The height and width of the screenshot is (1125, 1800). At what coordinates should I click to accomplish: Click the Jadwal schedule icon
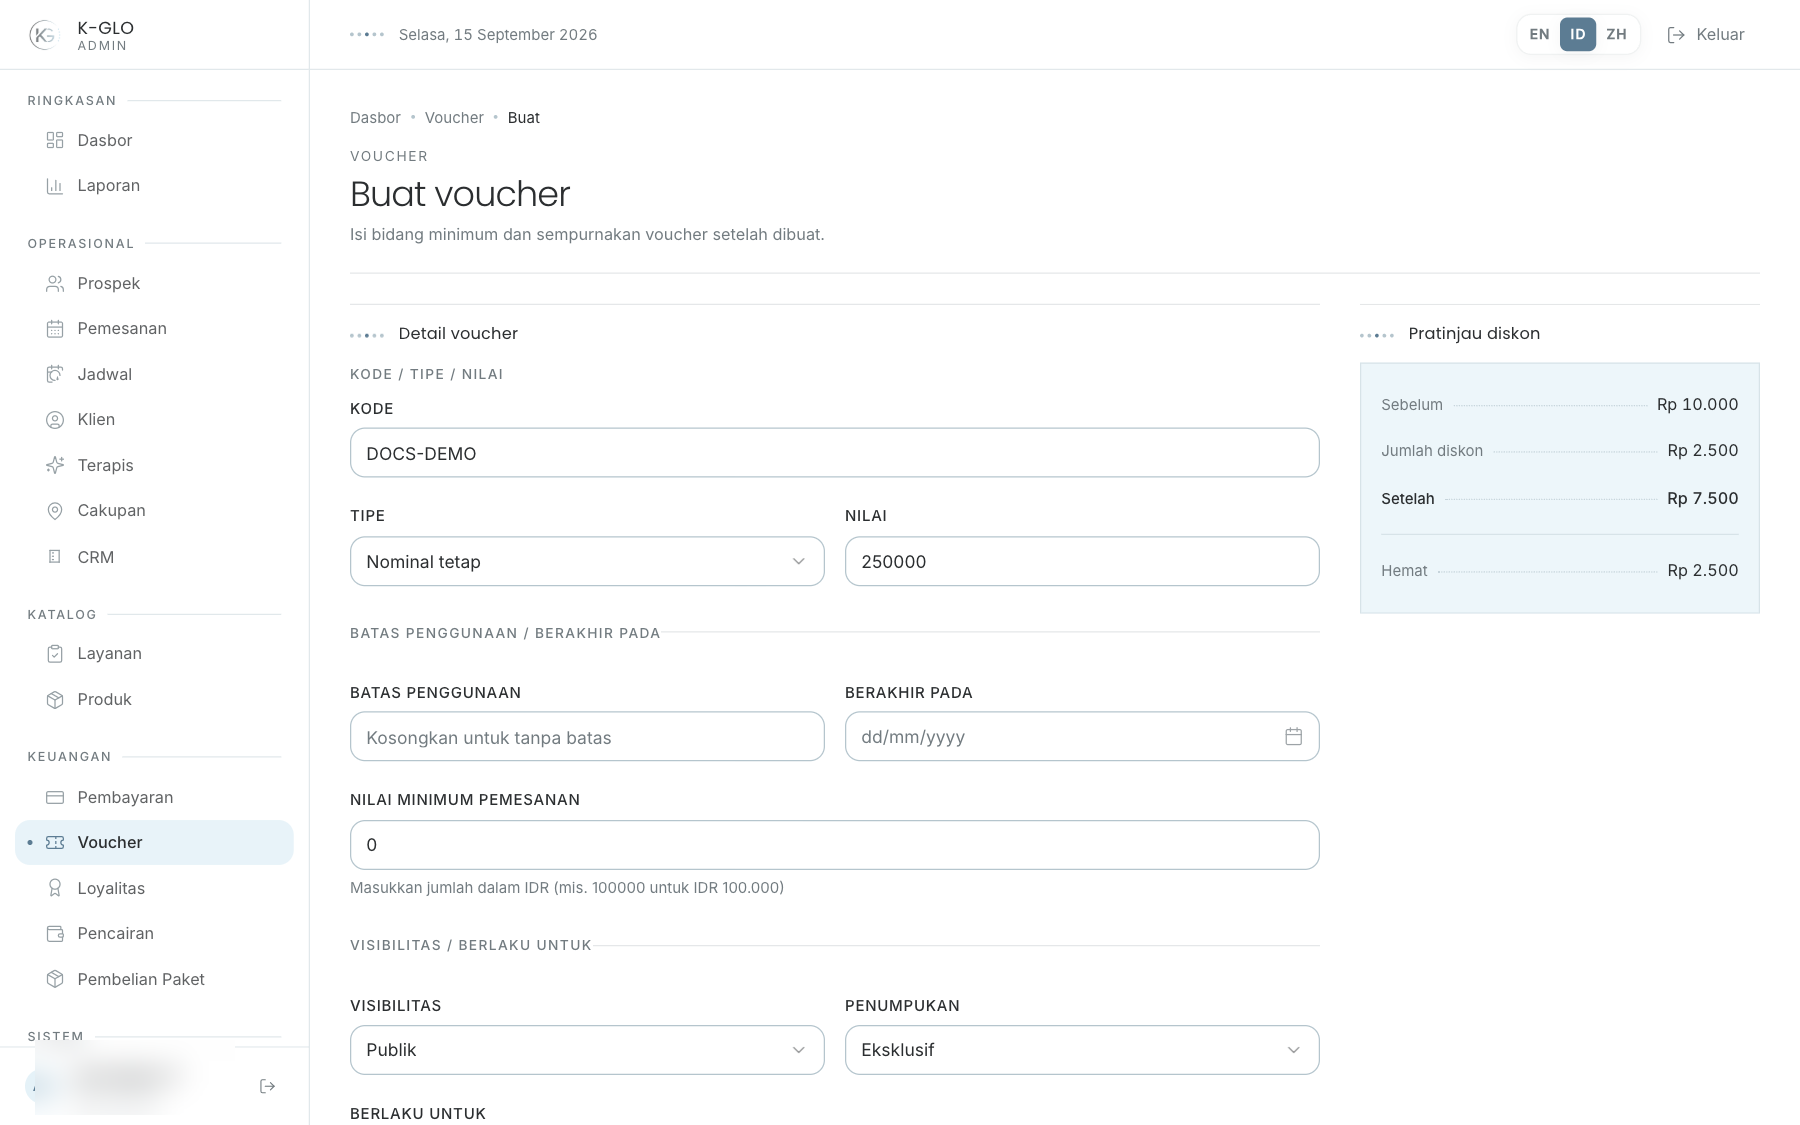pos(55,375)
